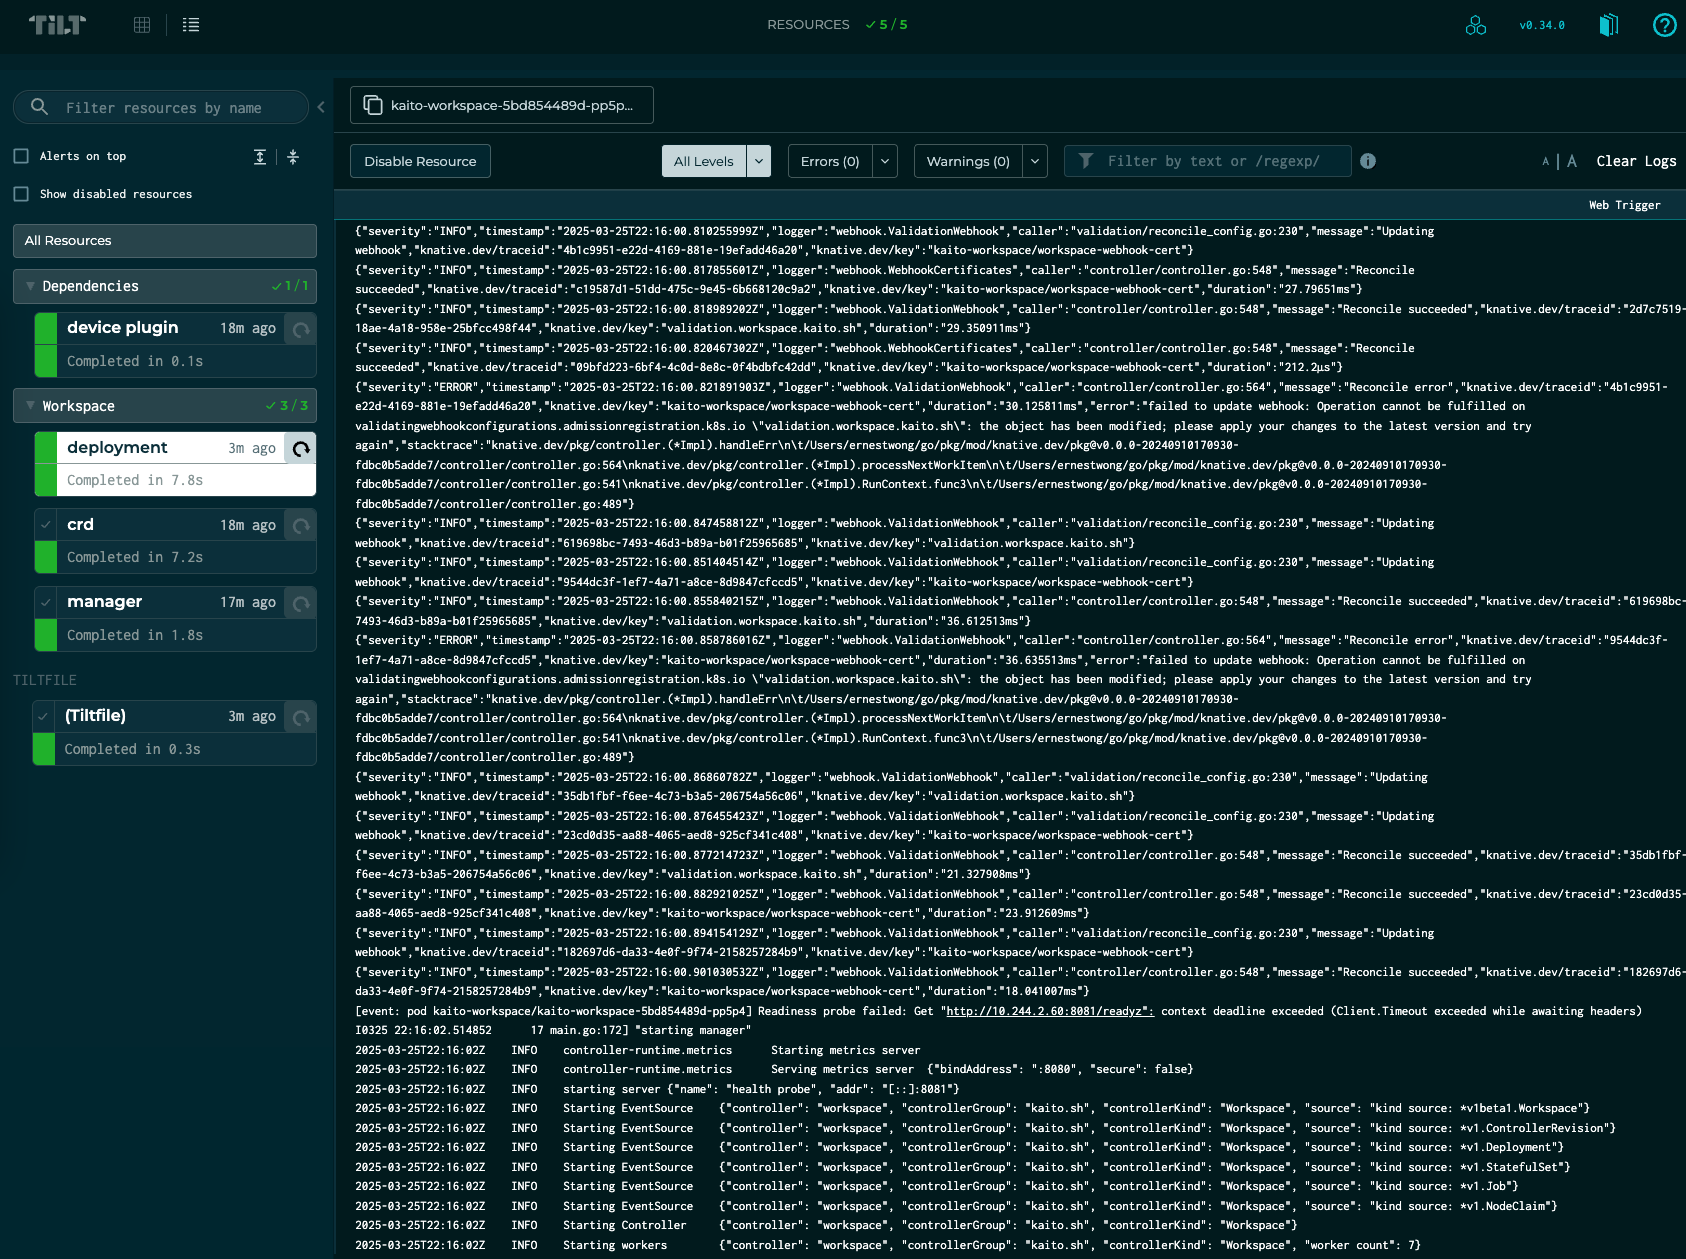Select the (Tiltfile) resource
1686x1259 pixels.
coord(175,733)
